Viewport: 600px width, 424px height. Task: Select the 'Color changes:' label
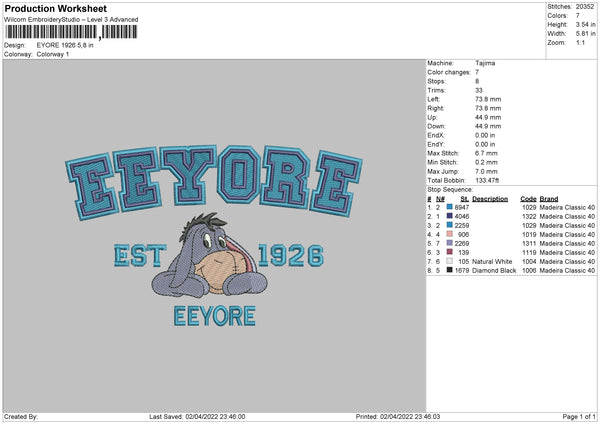point(449,72)
